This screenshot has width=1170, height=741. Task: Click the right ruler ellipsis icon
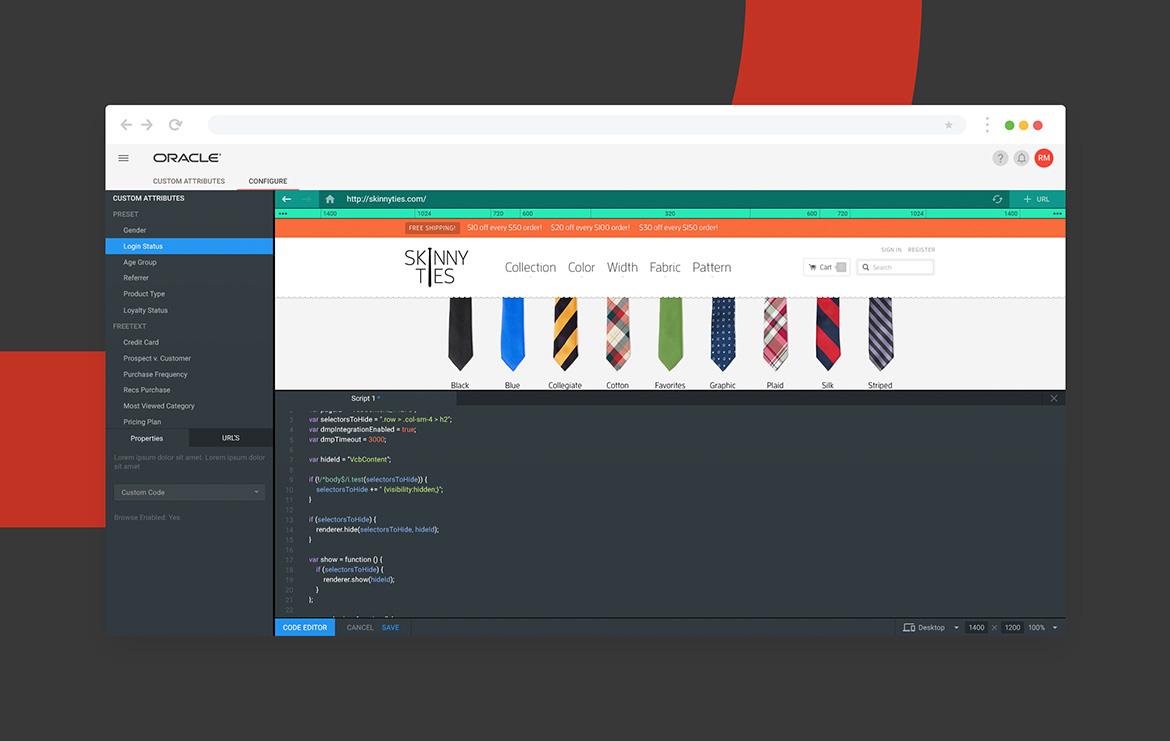[1057, 213]
